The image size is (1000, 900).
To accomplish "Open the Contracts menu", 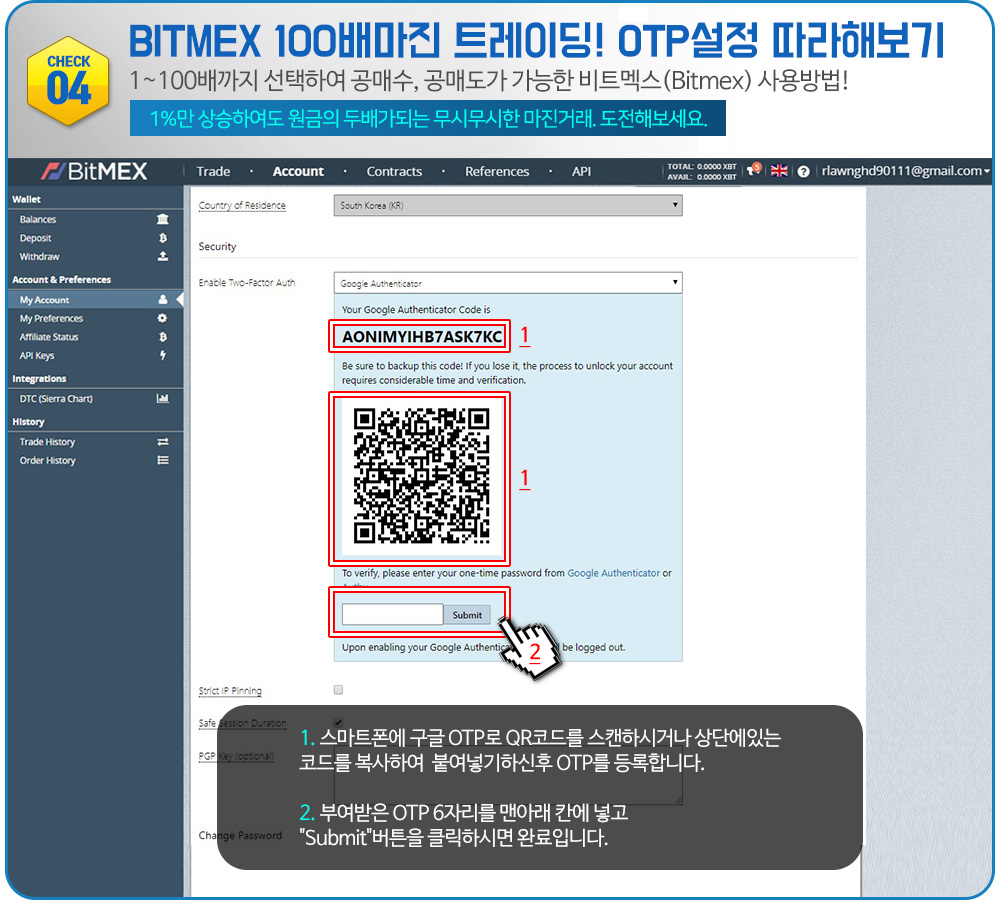I will 394,172.
